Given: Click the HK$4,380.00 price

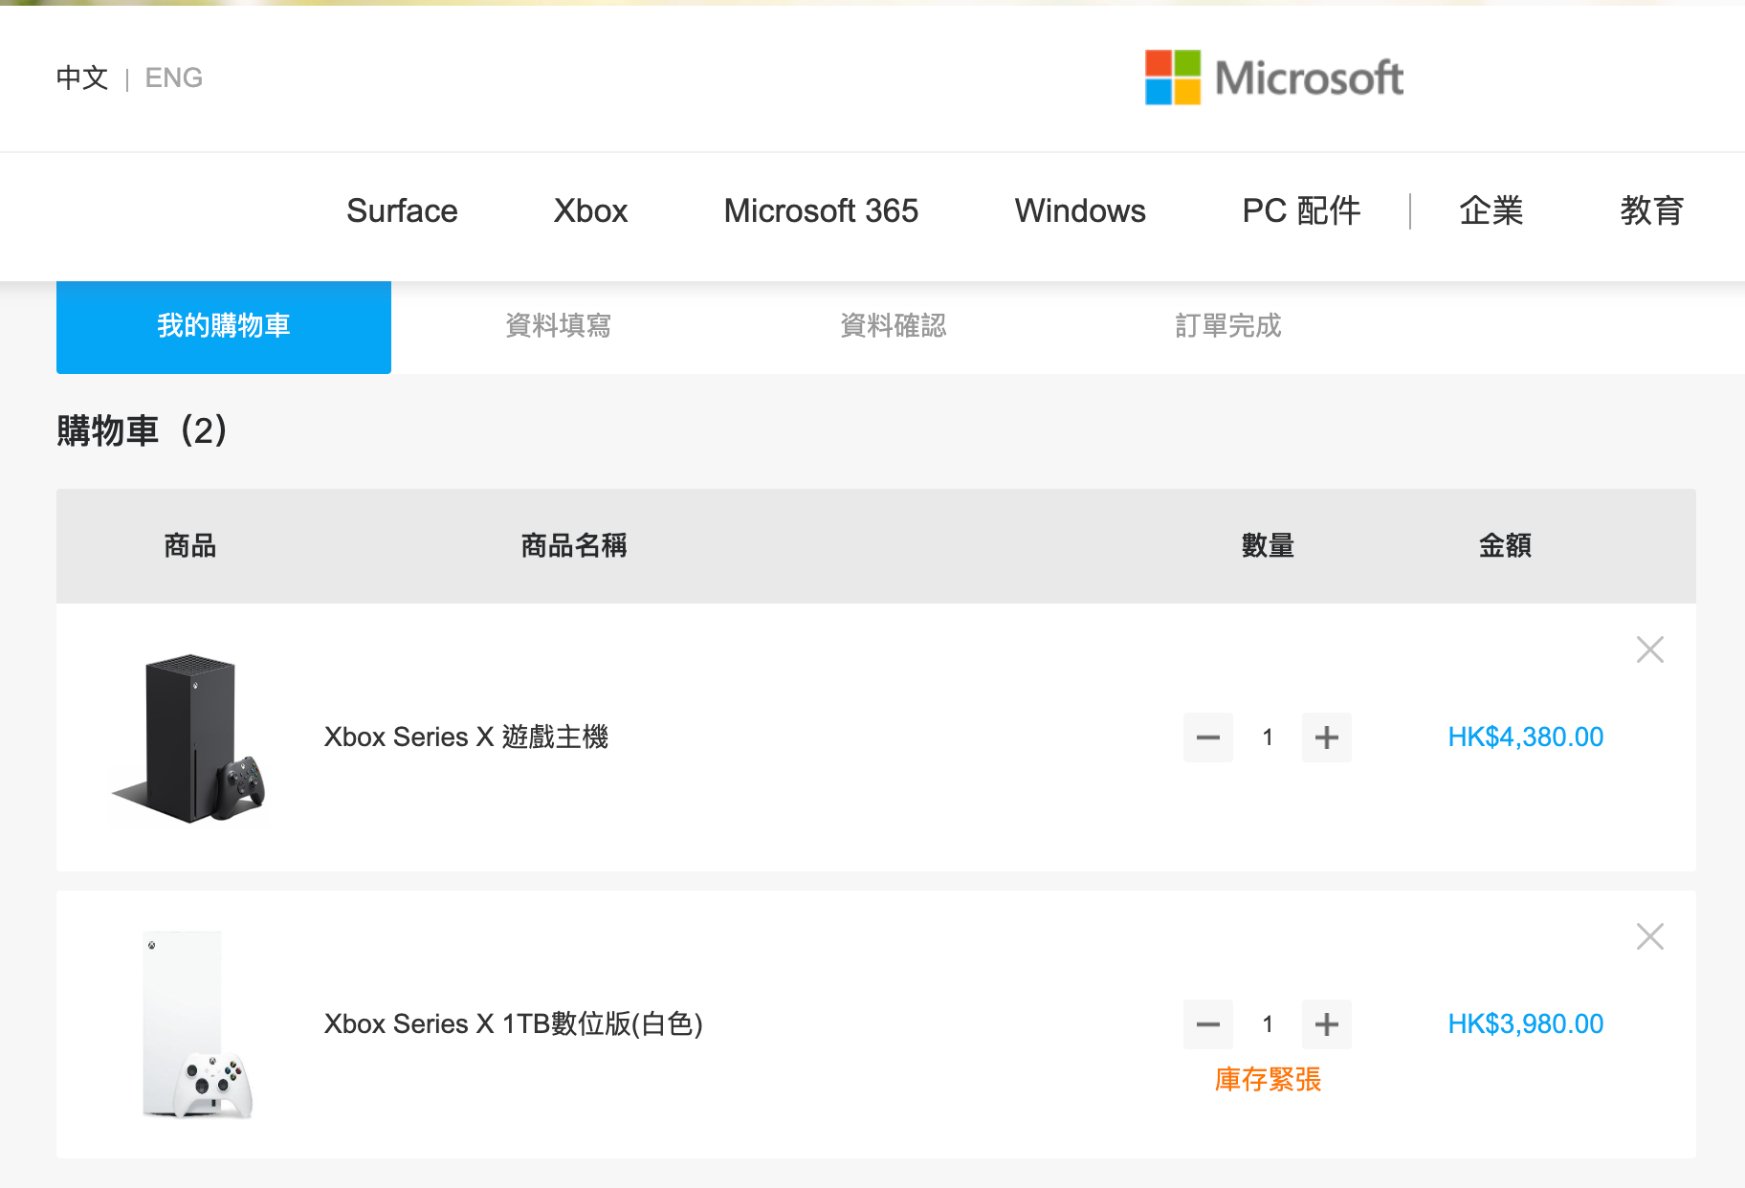Looking at the screenshot, I should coord(1525,738).
